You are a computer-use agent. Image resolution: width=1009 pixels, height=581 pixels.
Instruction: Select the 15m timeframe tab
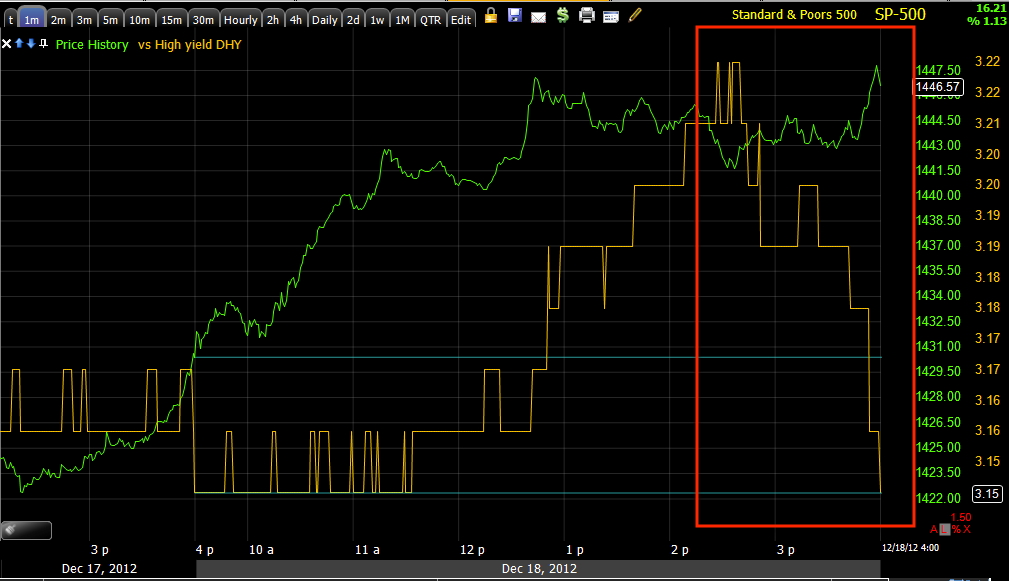(171, 20)
